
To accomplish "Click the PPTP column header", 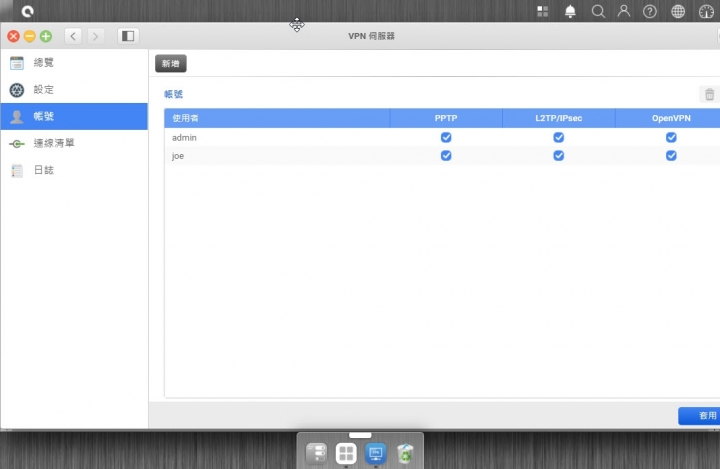I will [x=446, y=118].
